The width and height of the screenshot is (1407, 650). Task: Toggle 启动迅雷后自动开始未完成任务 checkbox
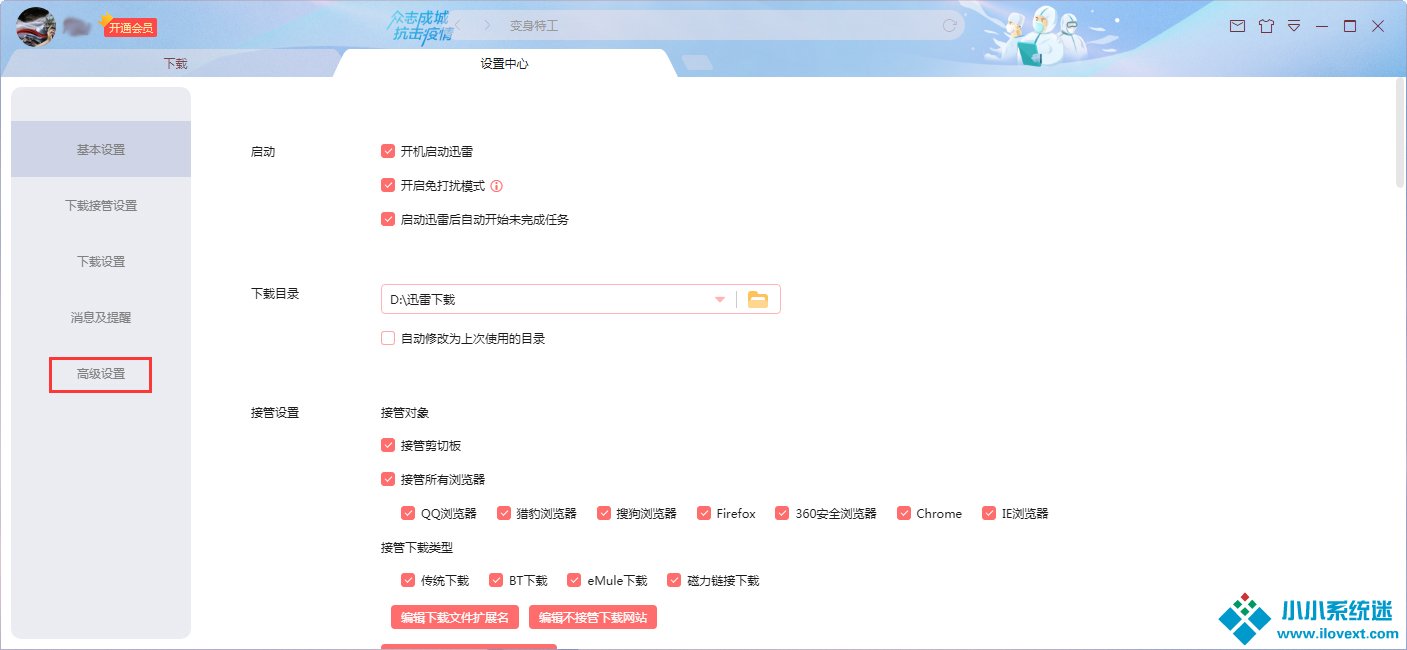[x=388, y=219]
